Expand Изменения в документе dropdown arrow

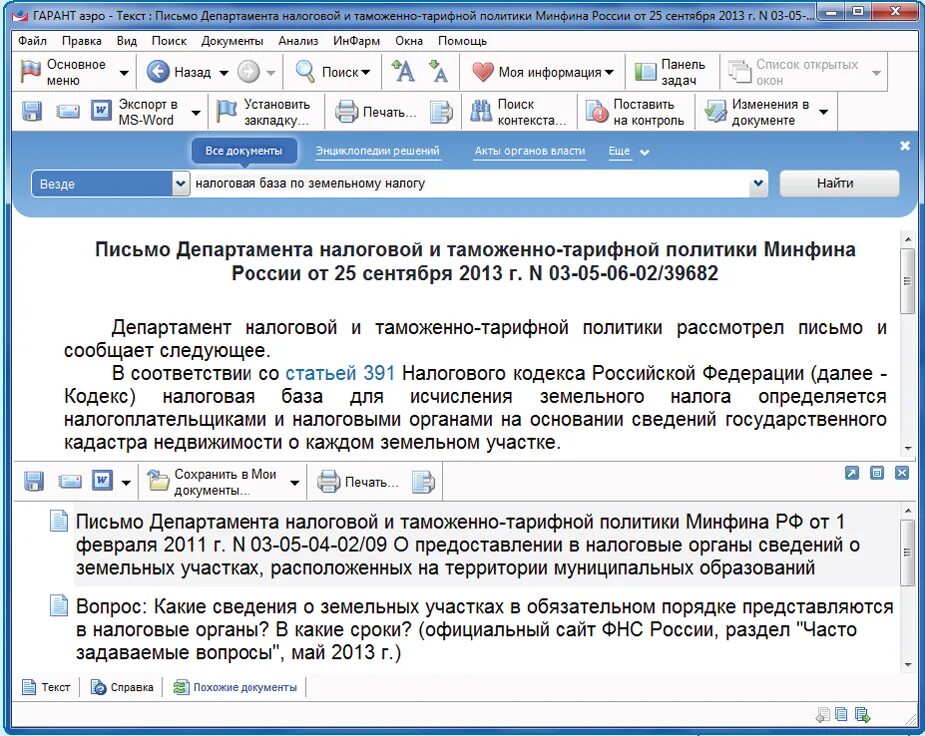[824, 112]
